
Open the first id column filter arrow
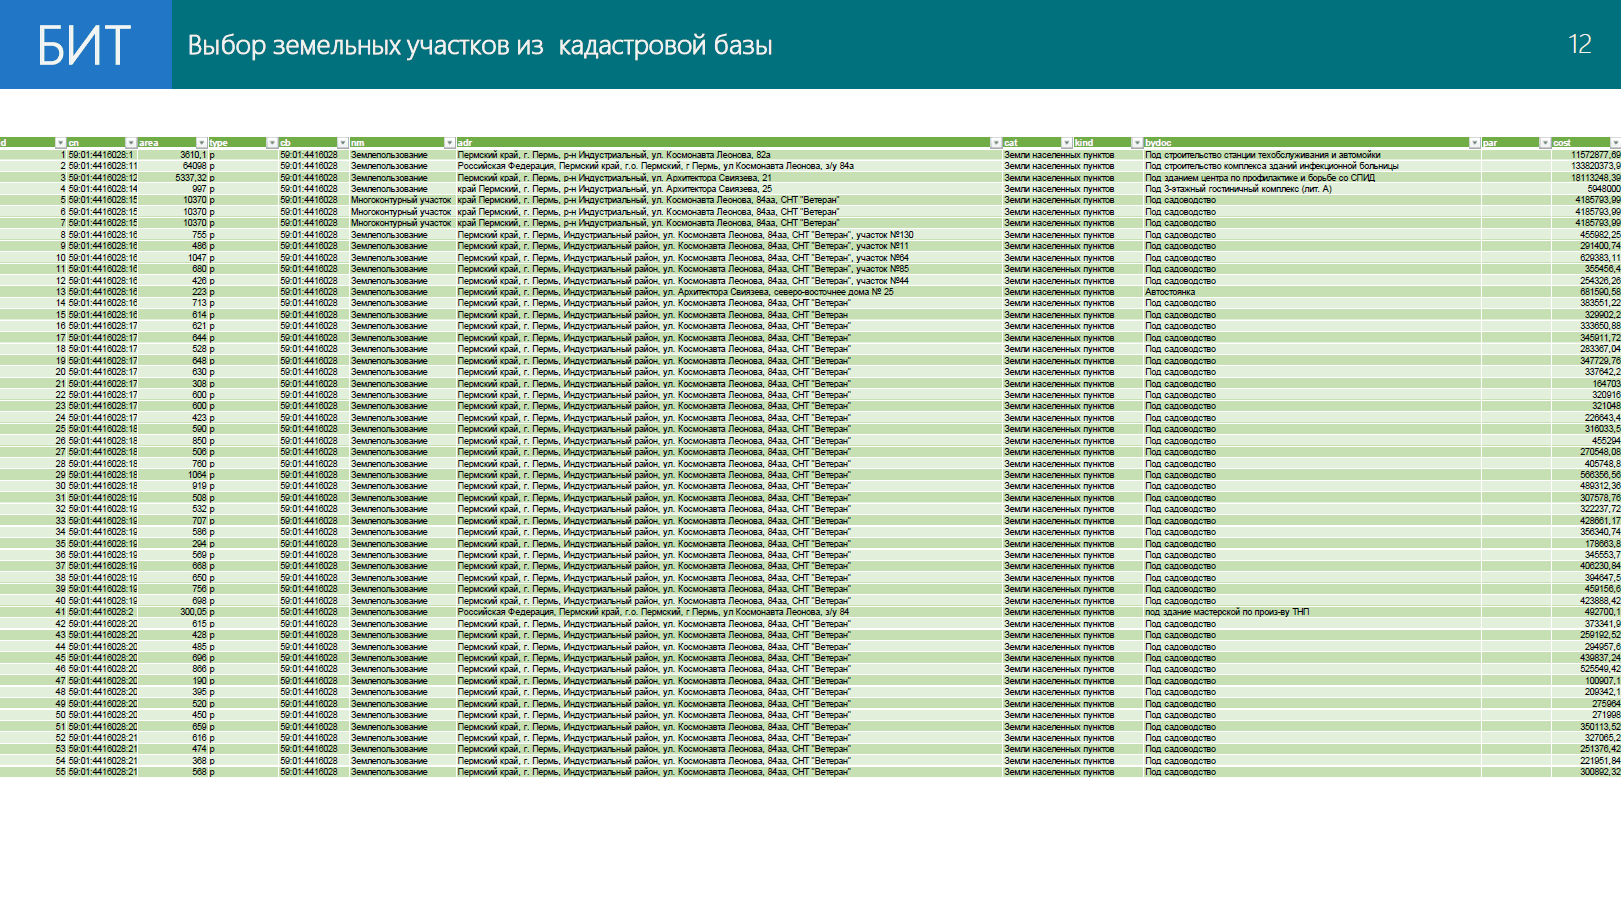[60, 143]
